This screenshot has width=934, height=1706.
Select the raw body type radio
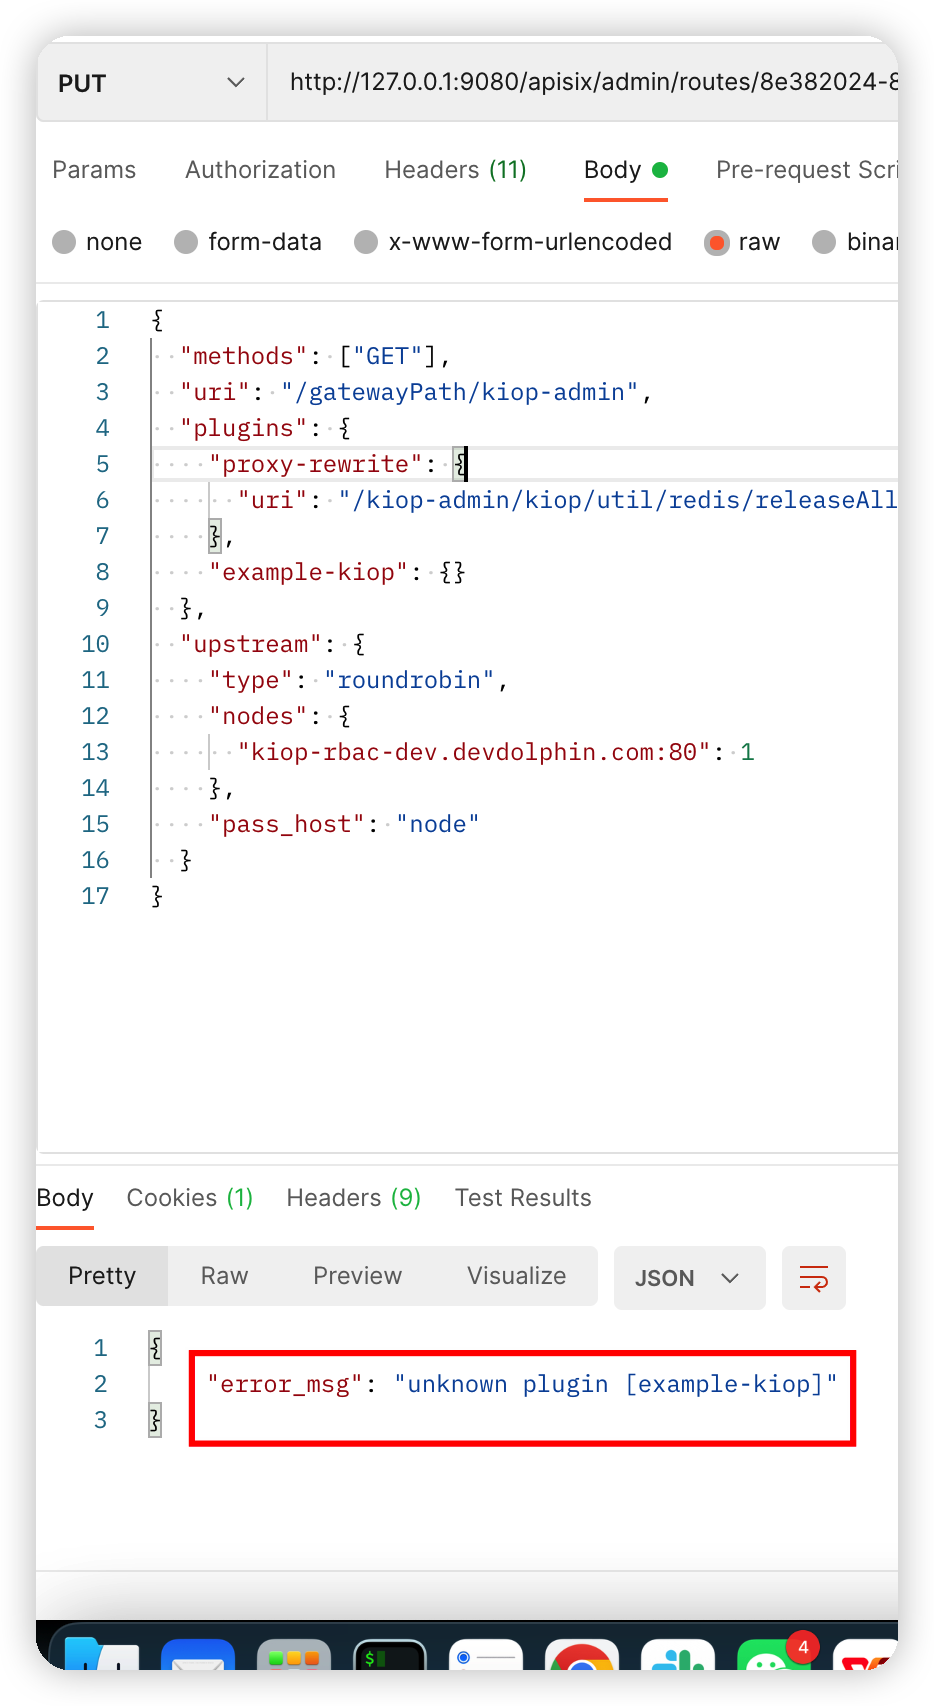[716, 242]
